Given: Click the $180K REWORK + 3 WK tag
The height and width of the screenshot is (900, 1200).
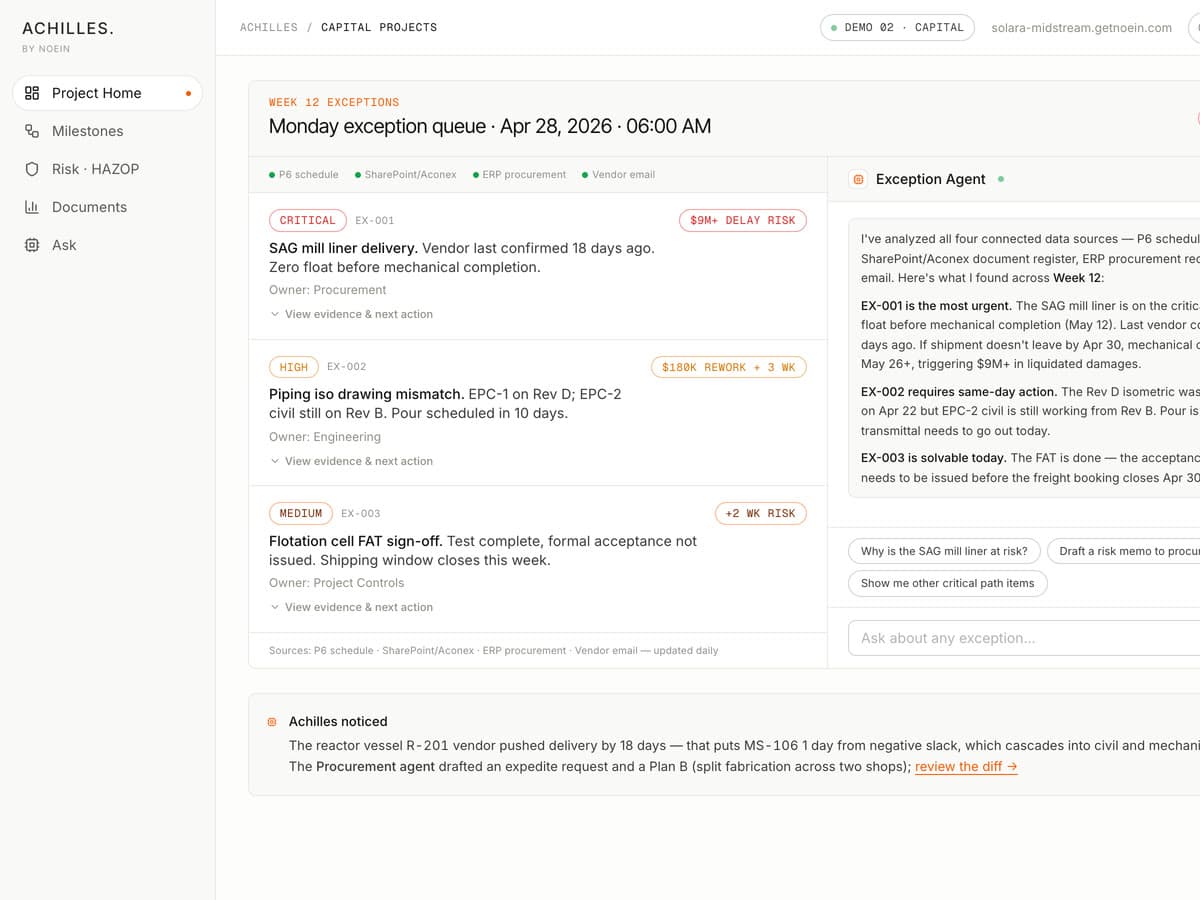Looking at the screenshot, I should tap(729, 367).
